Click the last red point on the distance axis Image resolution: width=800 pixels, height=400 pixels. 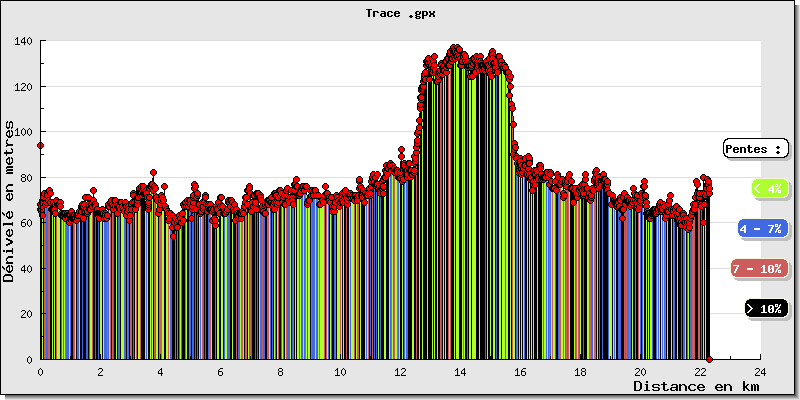pos(709,359)
